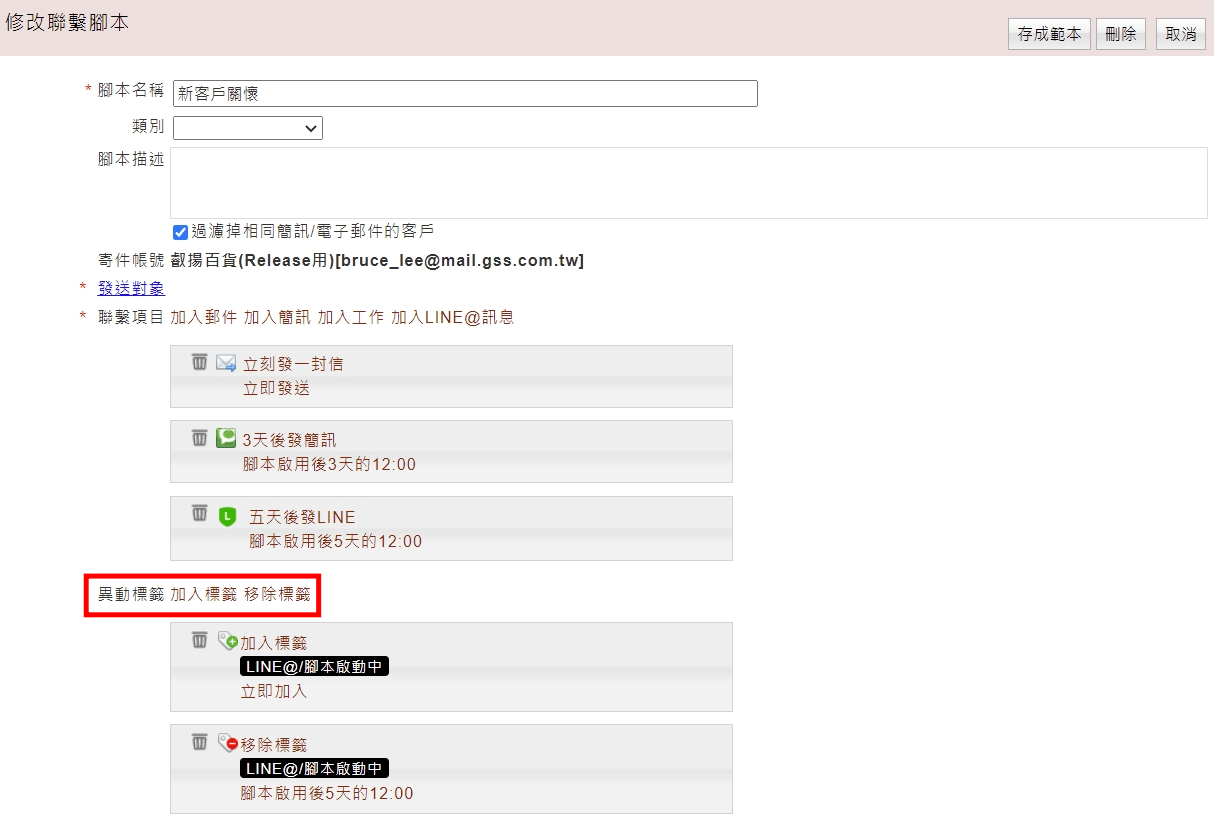
Task: Click 加入LINE@訊息 link
Action: pos(453,317)
